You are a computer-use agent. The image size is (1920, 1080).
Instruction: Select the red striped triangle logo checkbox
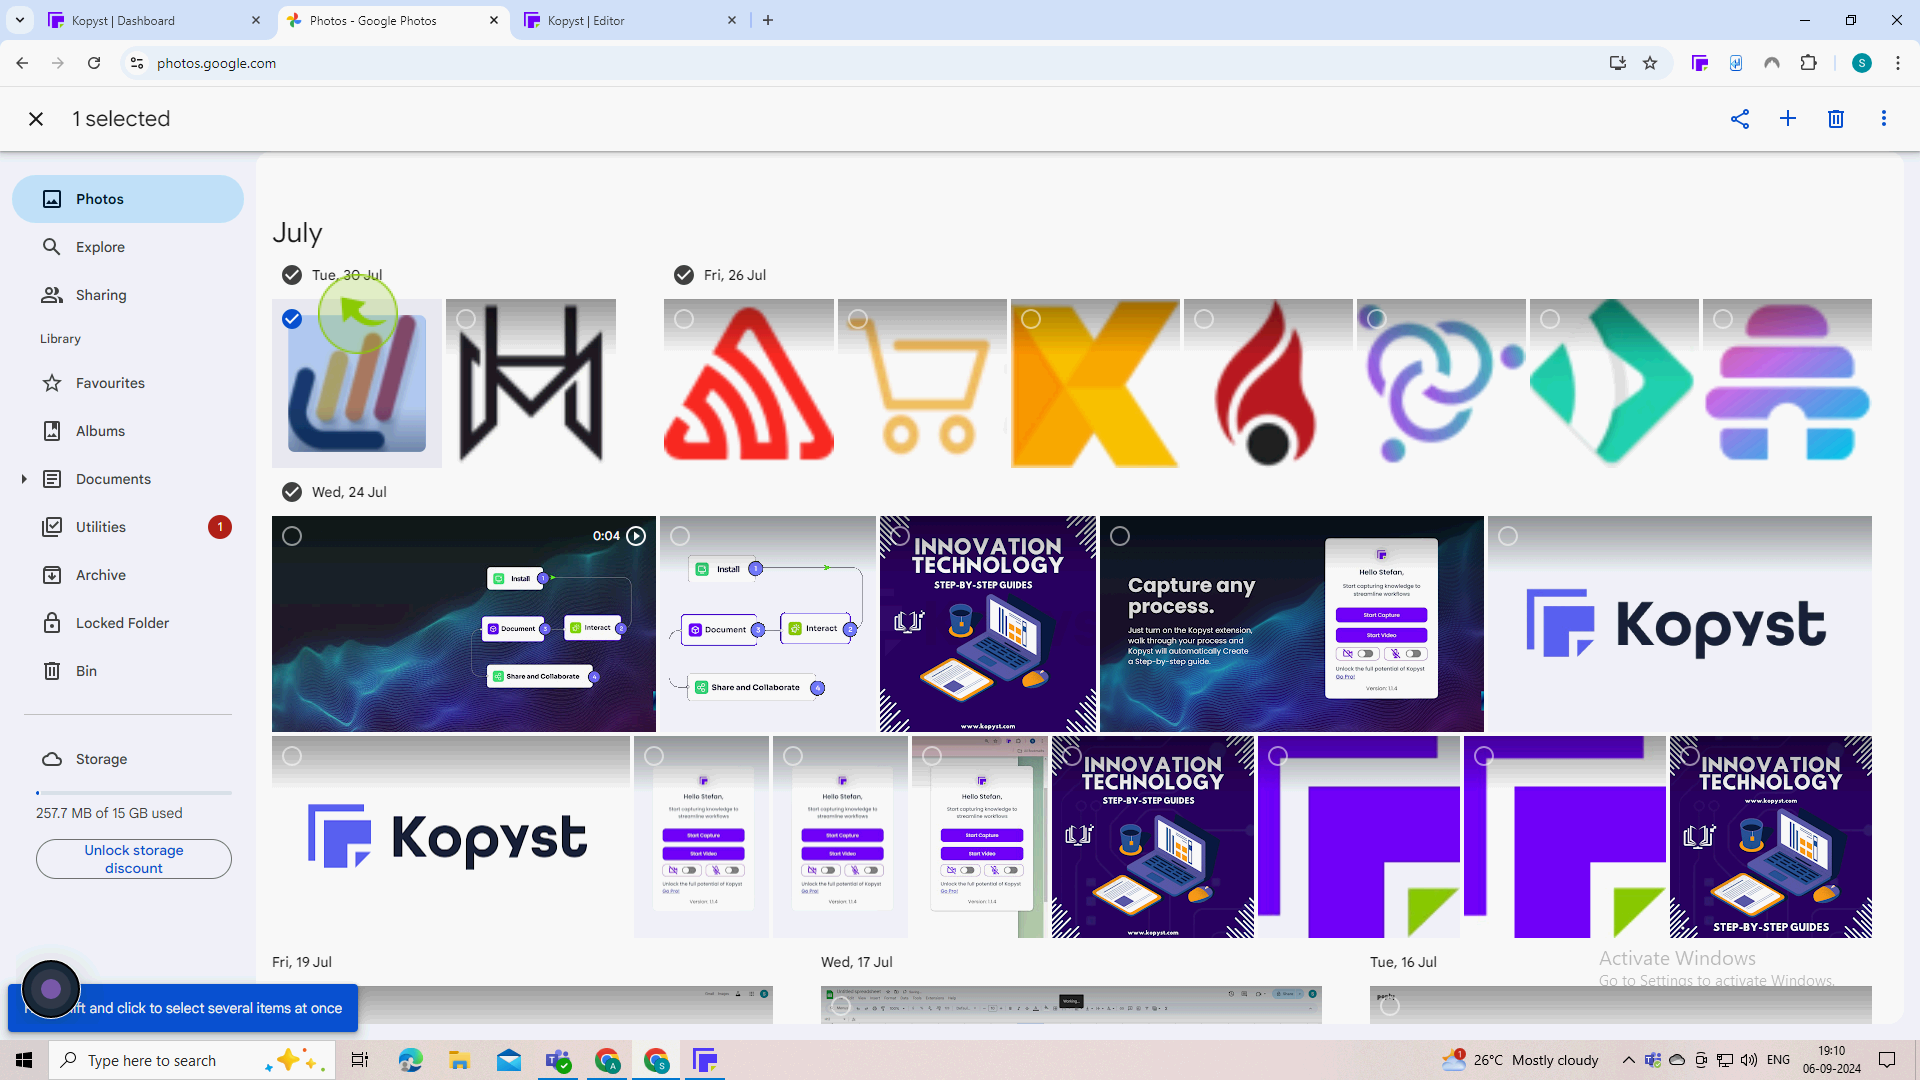click(684, 319)
